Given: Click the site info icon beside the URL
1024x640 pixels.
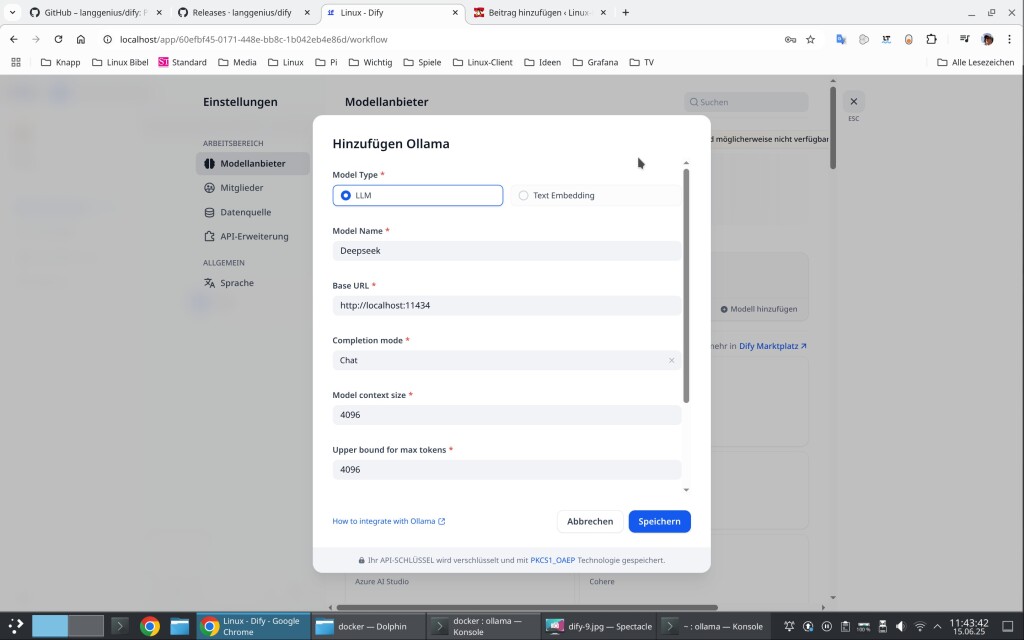Looking at the screenshot, I should [x=108, y=39].
